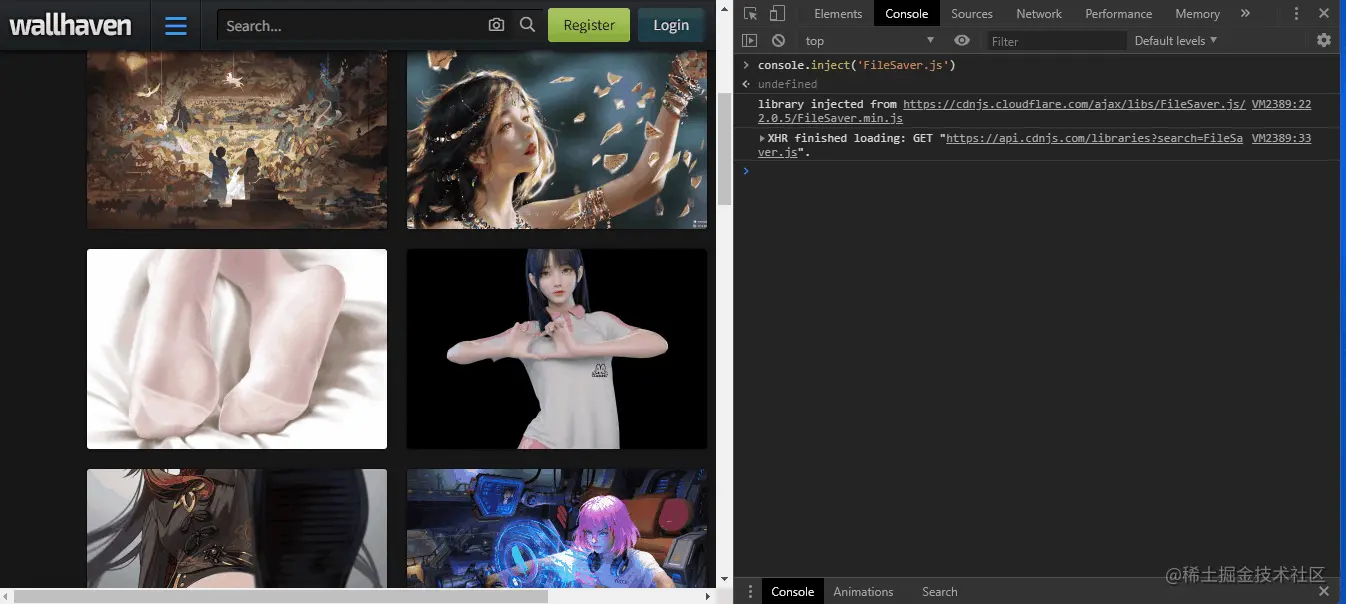The height and width of the screenshot is (604, 1346).
Task: Toggle the device toolbar icon
Action: [x=777, y=13]
